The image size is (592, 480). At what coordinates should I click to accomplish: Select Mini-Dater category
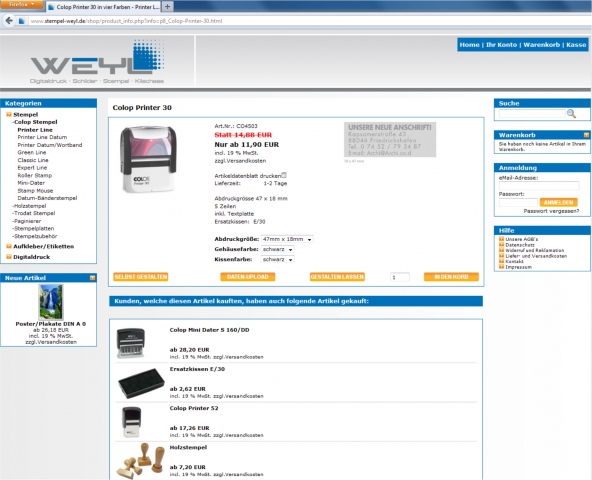(x=31, y=183)
